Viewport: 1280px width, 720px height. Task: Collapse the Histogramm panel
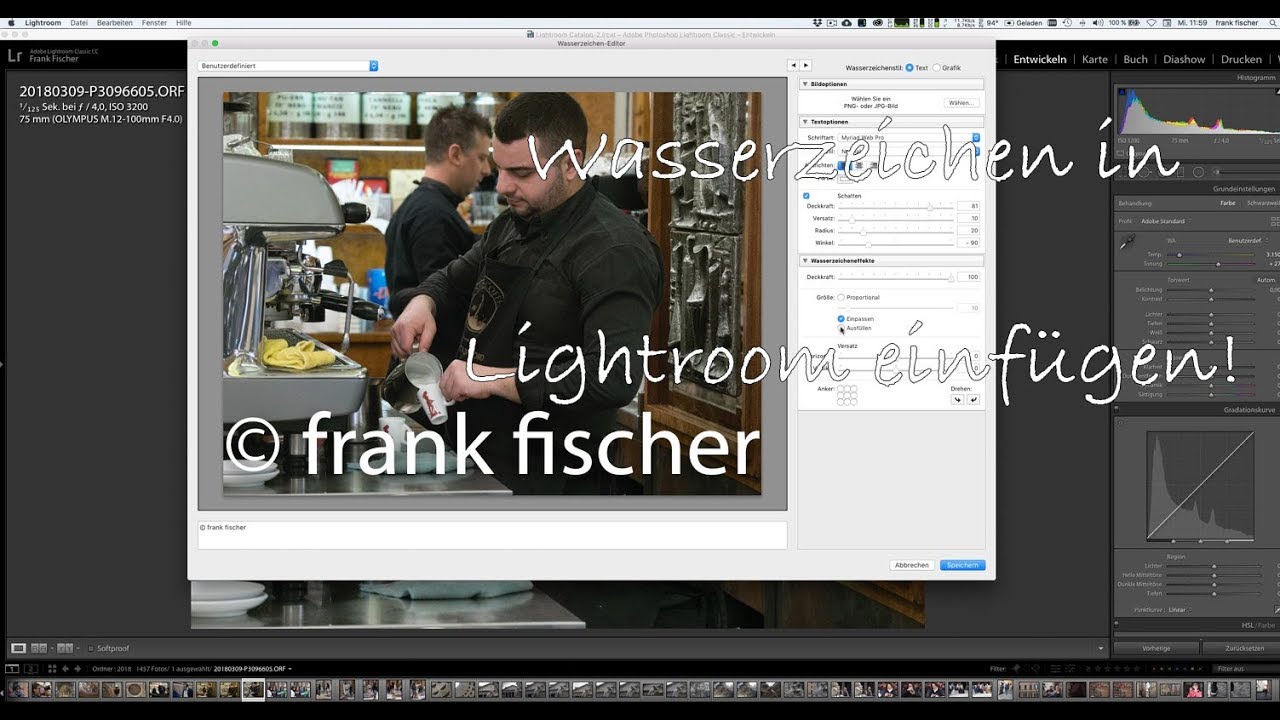click(1256, 77)
